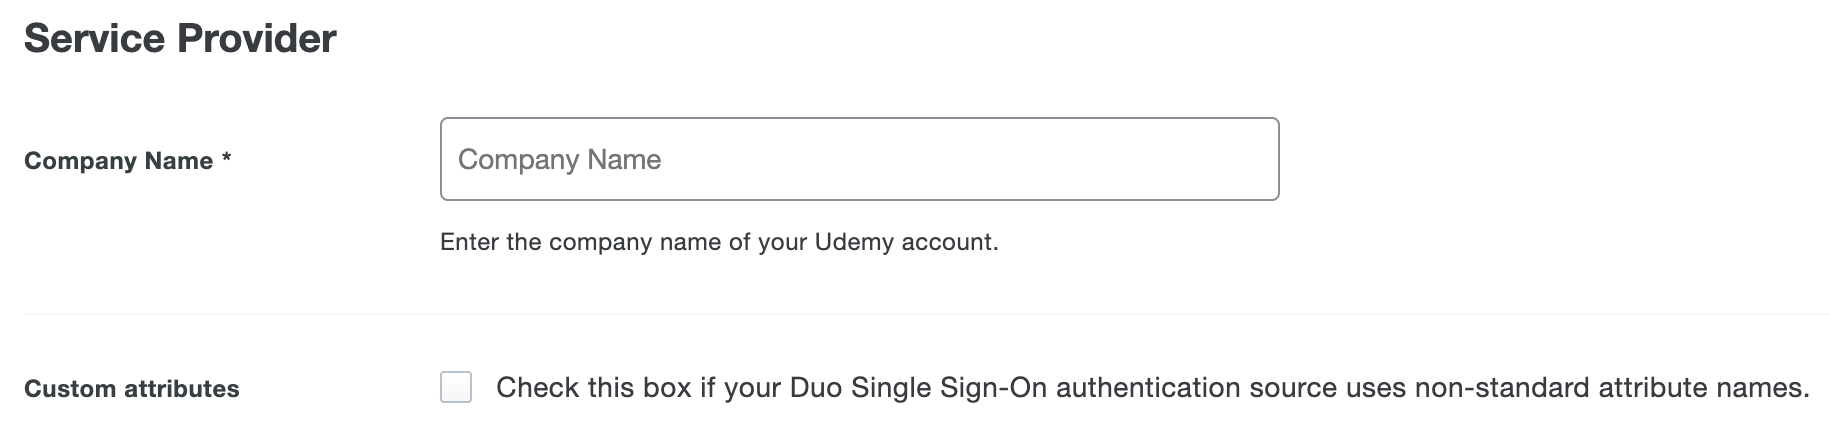Click the helper text below Company Name
Screen dimensions: 1830x432
(718, 242)
